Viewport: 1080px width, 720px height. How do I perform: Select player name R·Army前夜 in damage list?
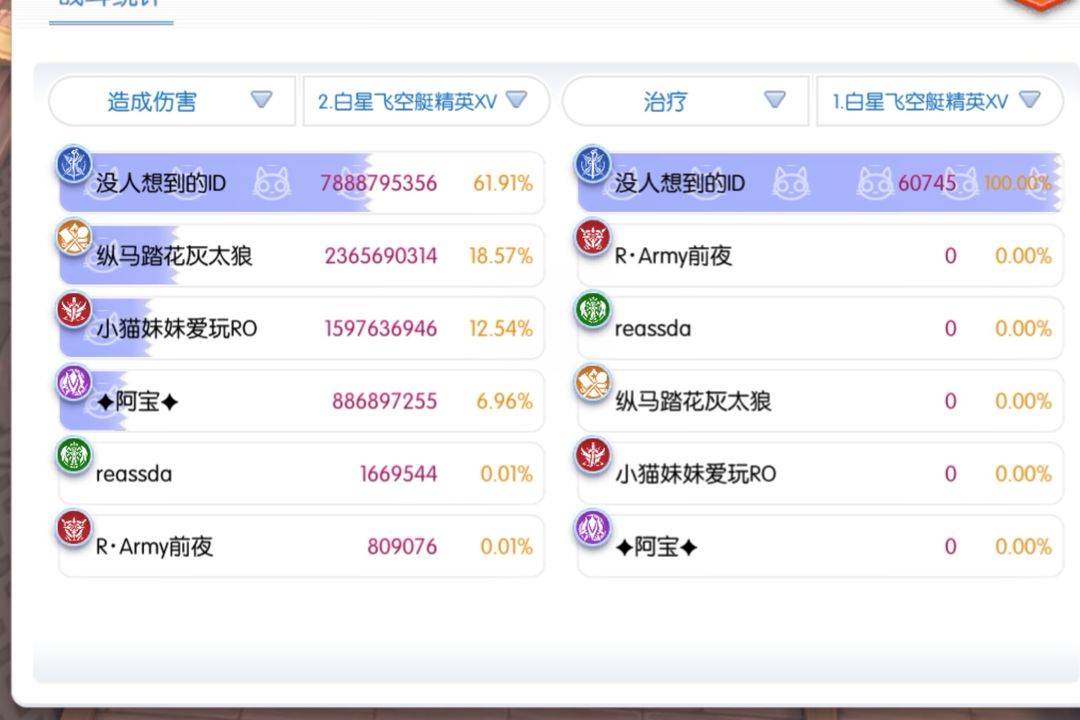154,547
